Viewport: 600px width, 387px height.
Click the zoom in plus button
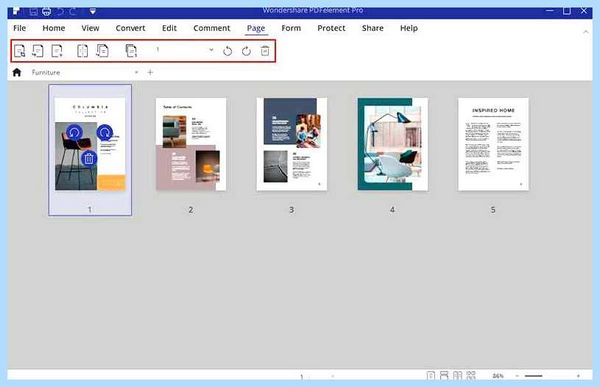pyautogui.click(x=578, y=376)
